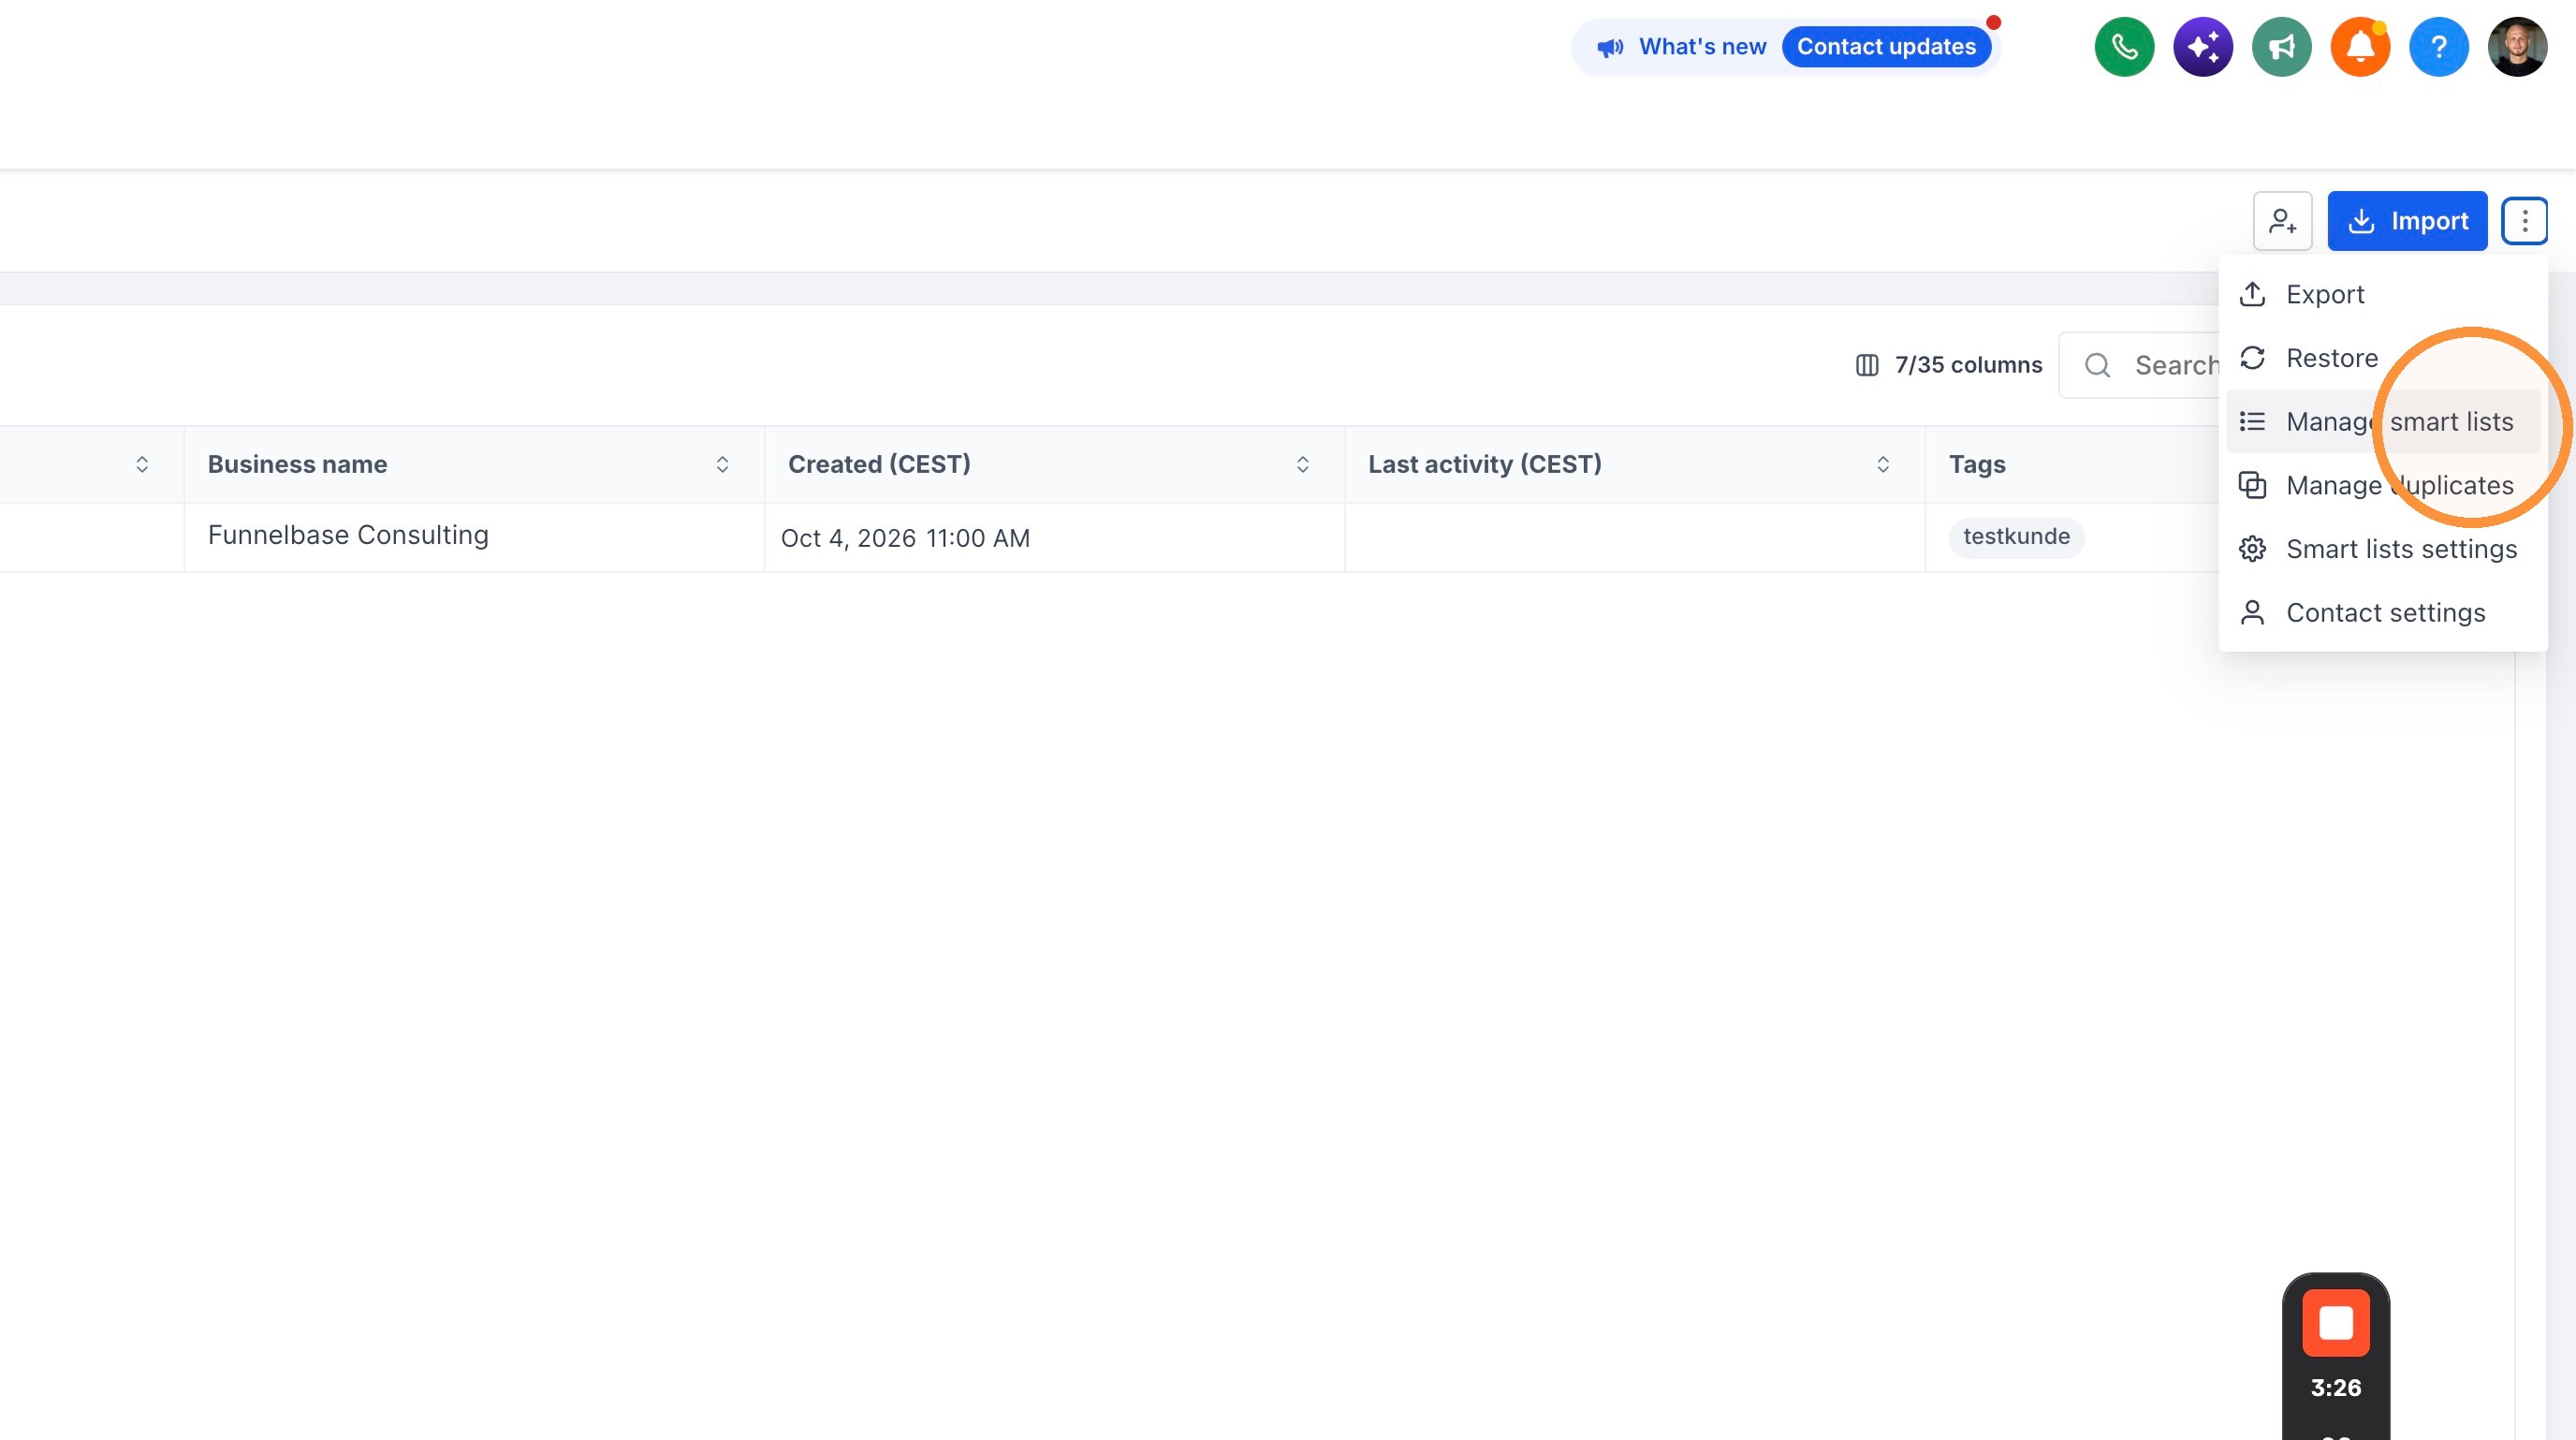
Task: Open the user profile avatar
Action: click(2517, 47)
